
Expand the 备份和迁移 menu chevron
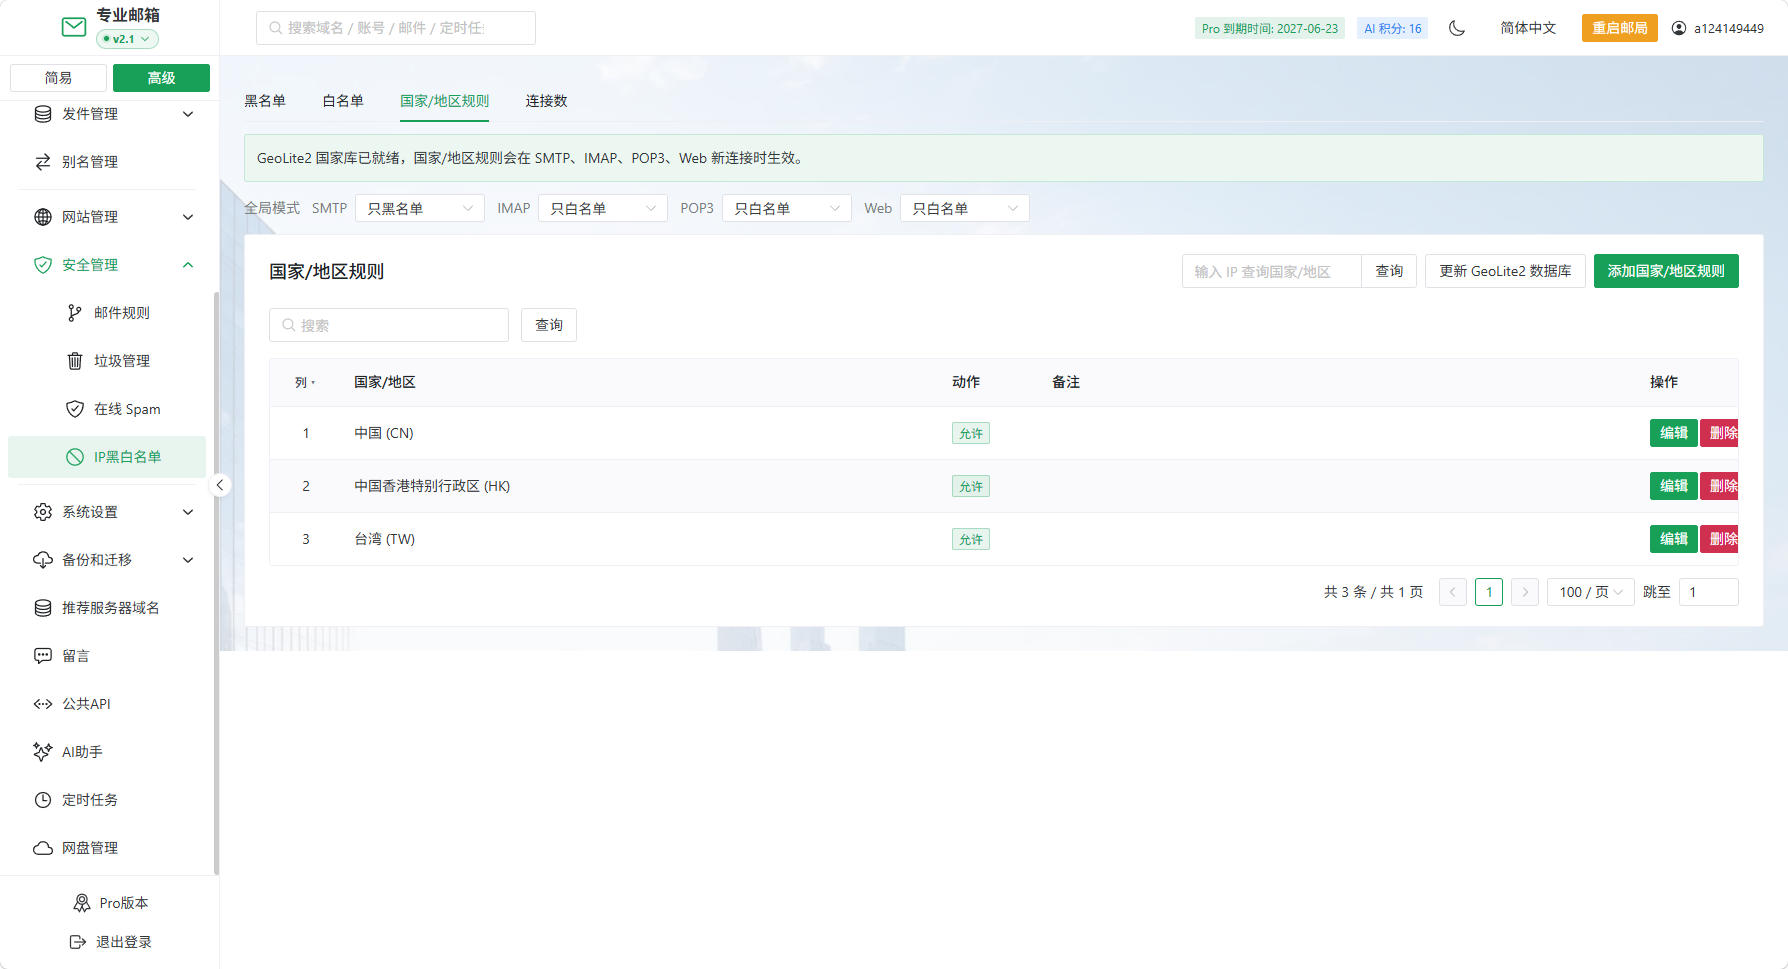[x=188, y=560]
